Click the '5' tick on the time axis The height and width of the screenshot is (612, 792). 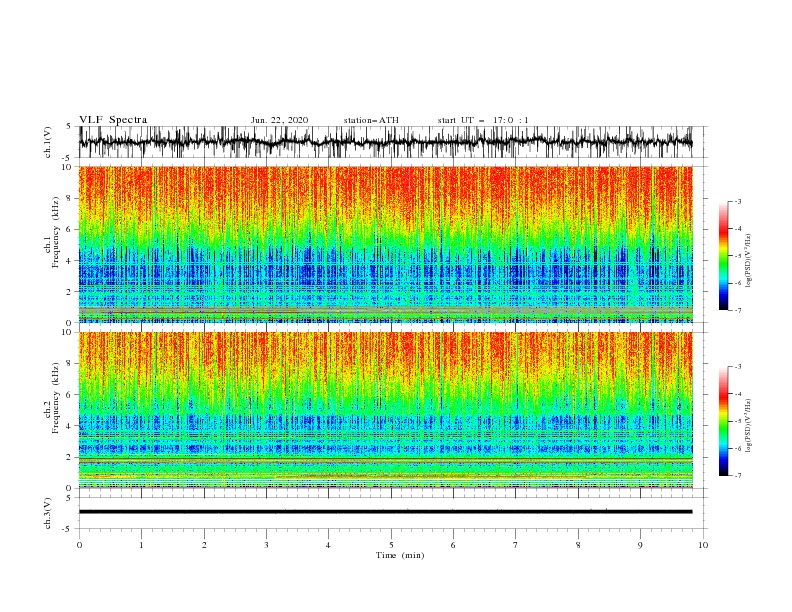point(391,545)
